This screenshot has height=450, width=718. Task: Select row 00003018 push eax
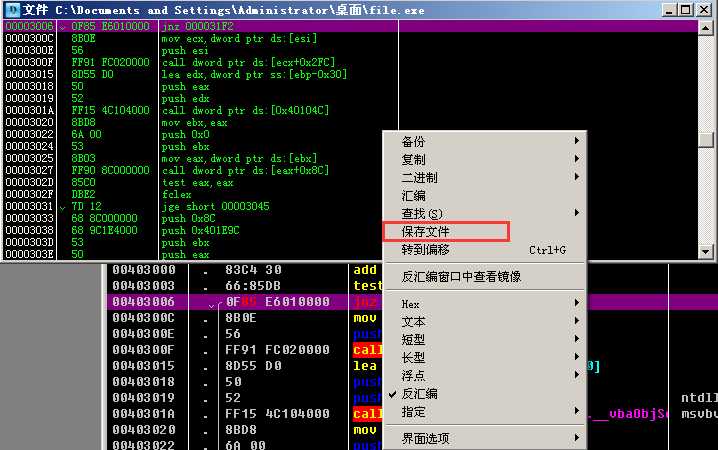tap(350, 86)
